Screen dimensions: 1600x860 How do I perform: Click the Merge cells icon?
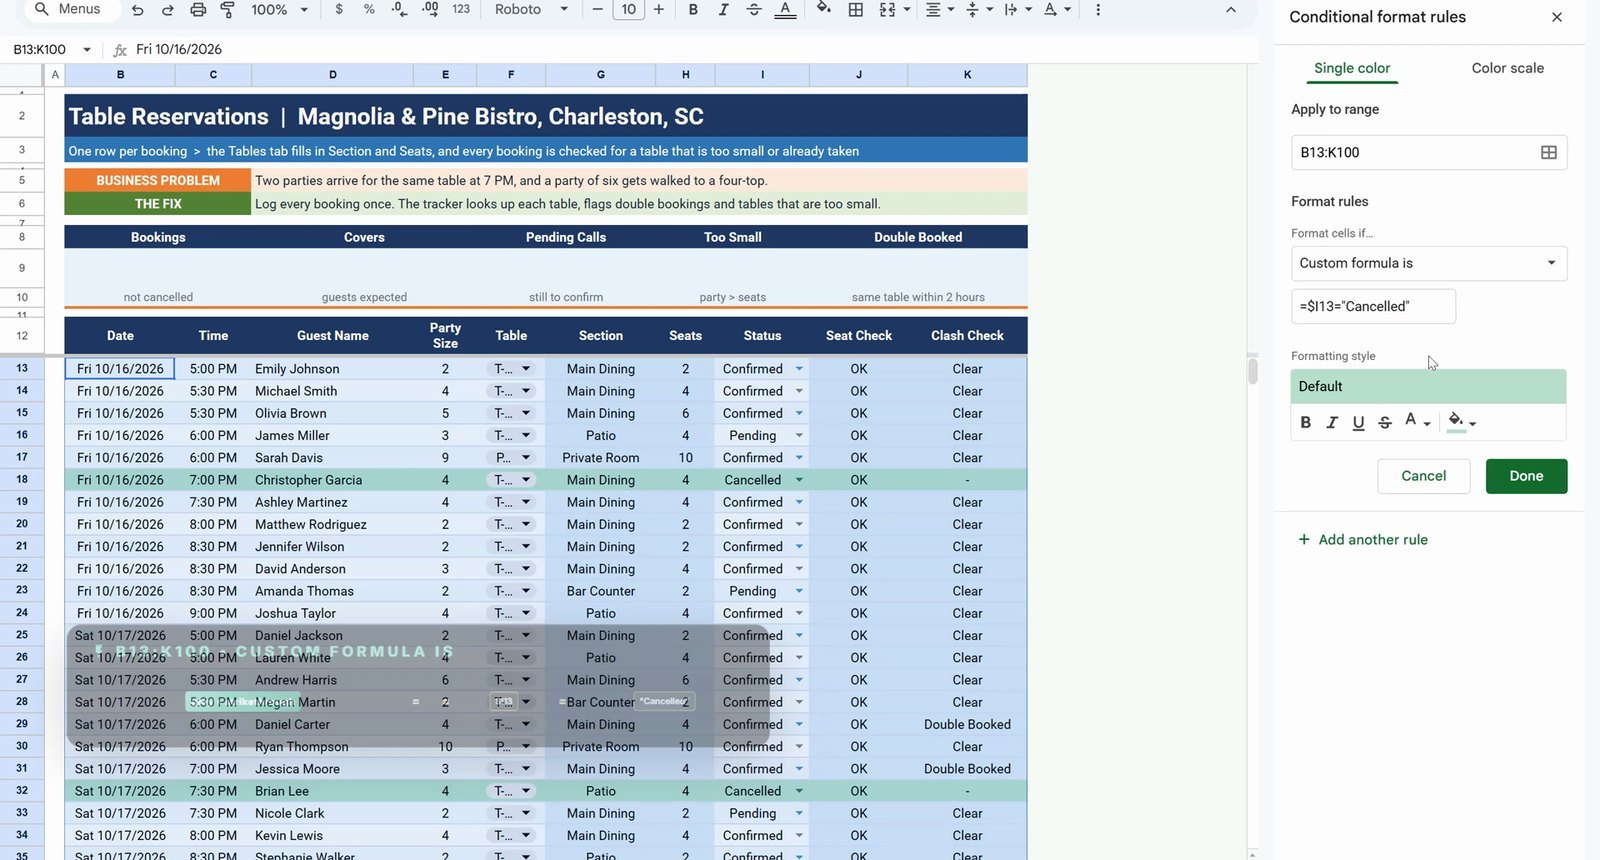pos(887,9)
